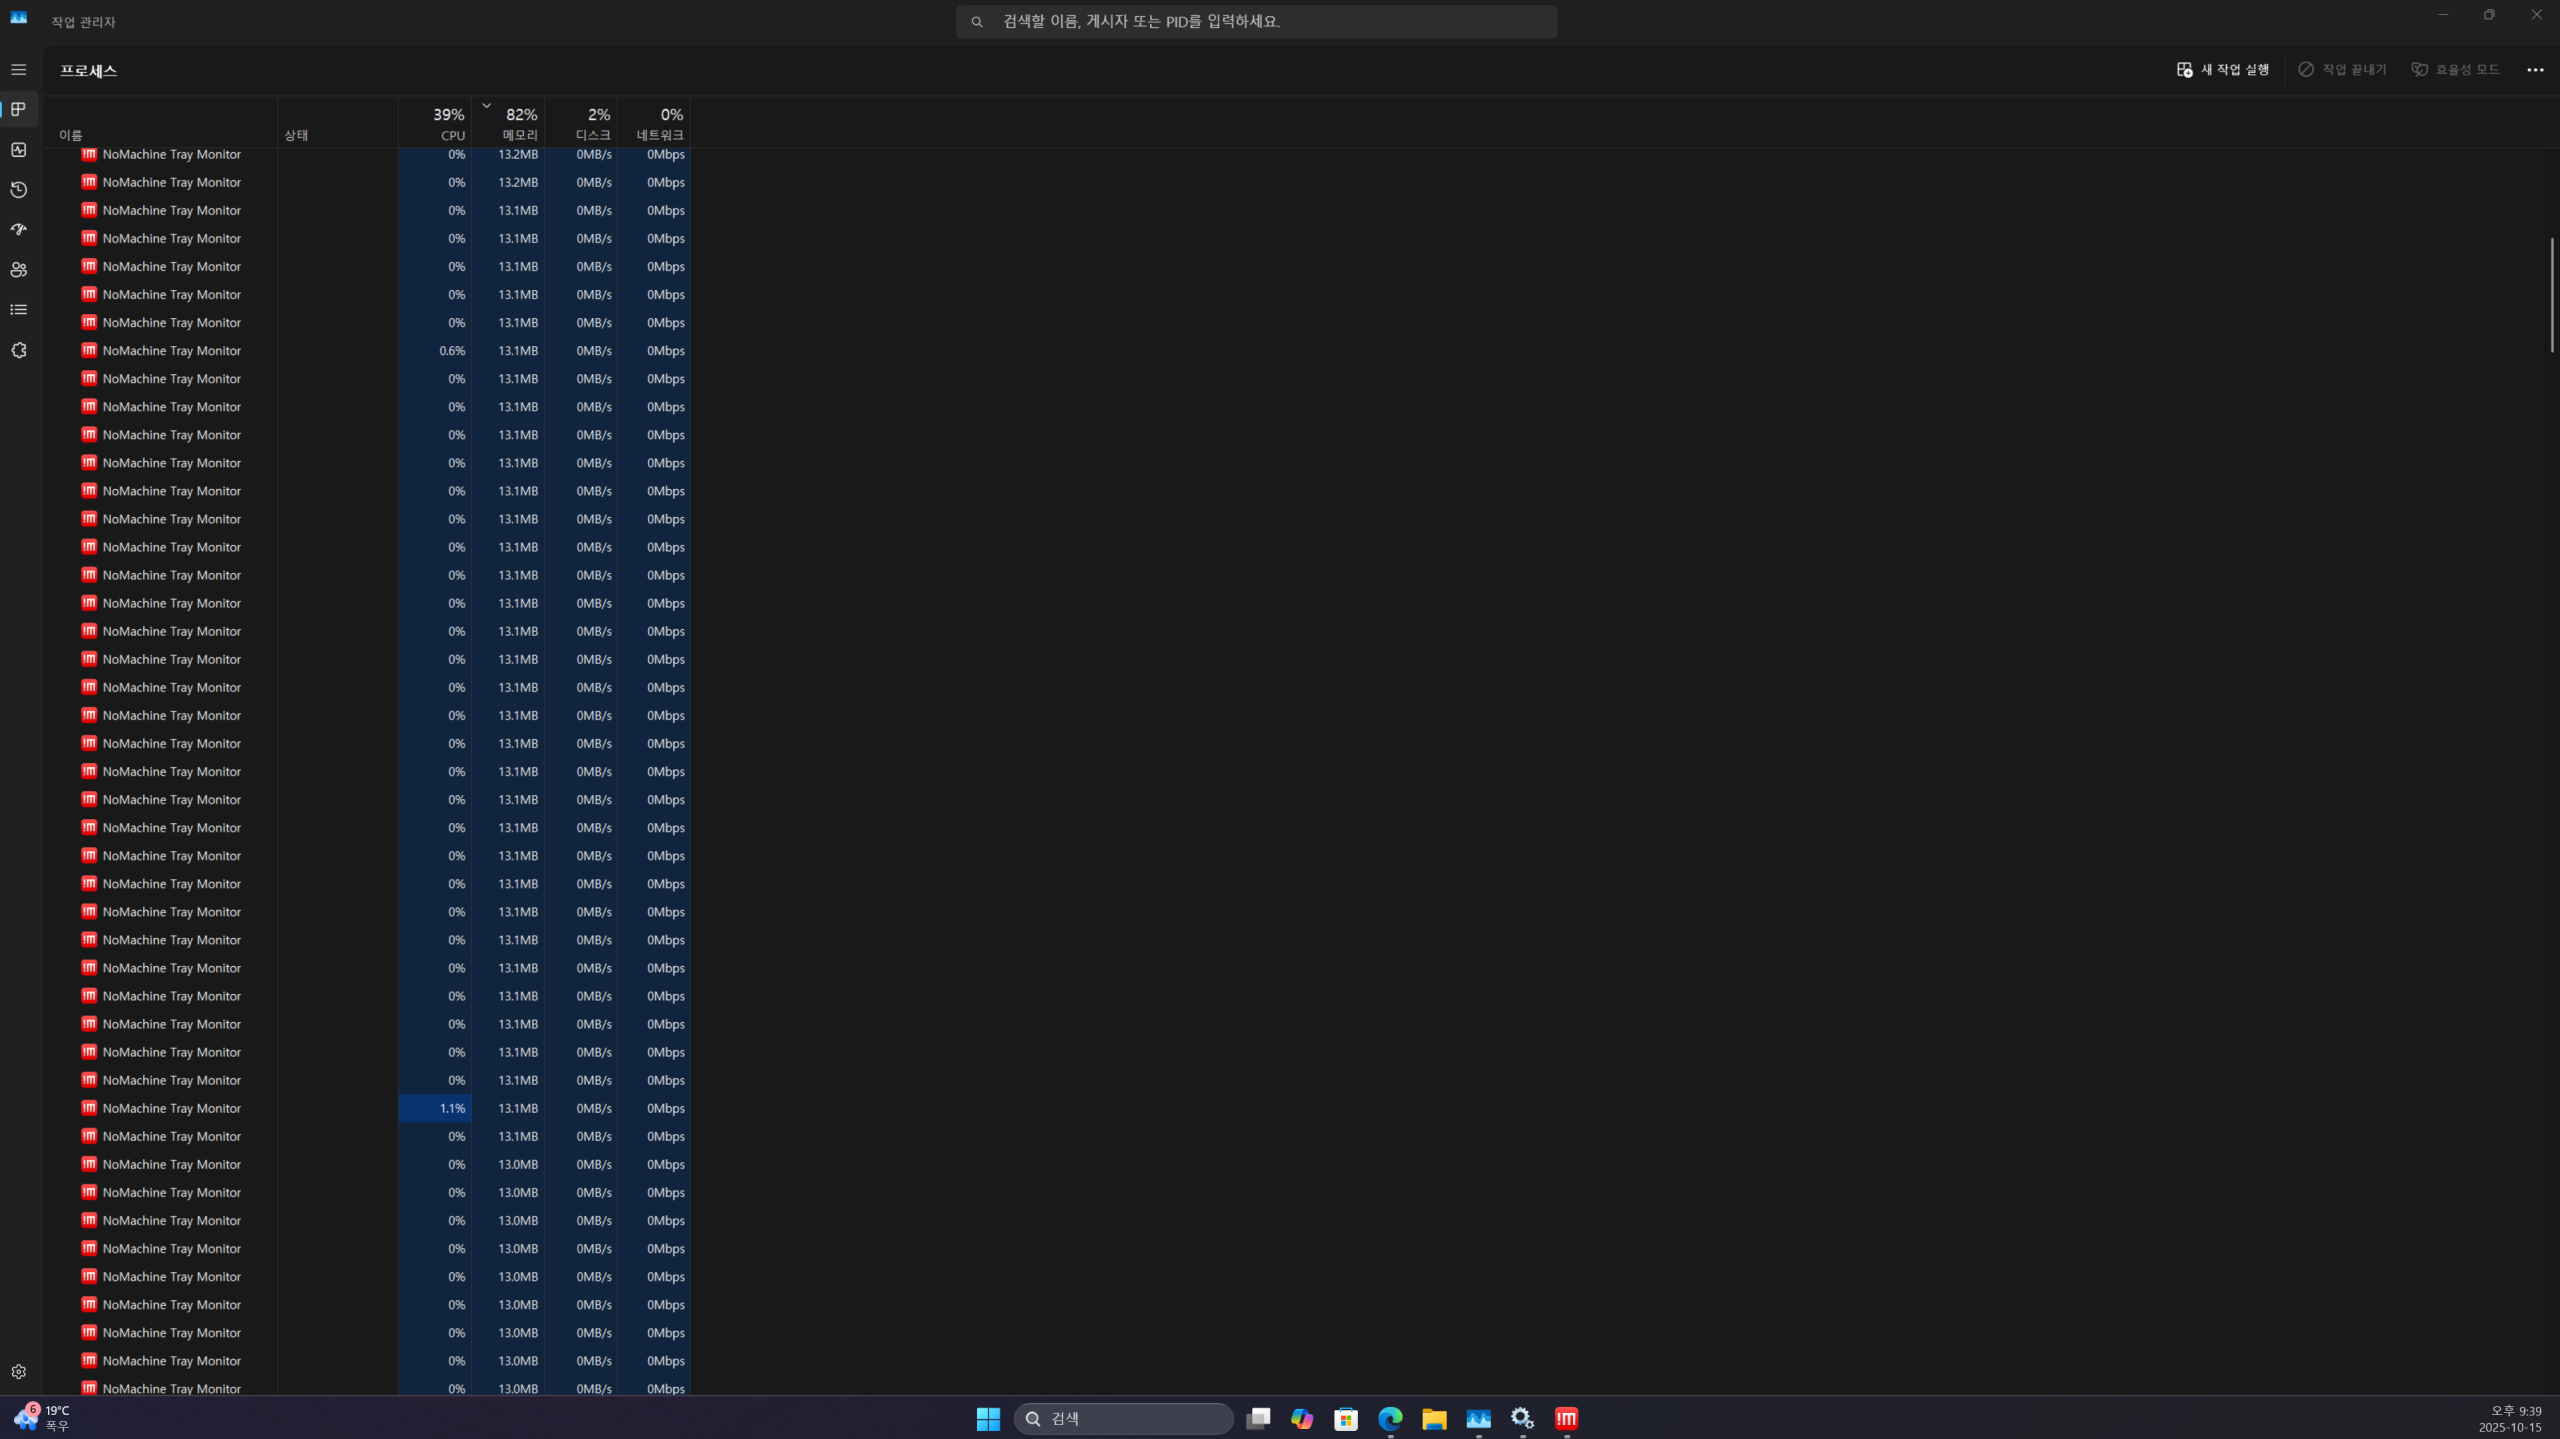Click the process search input field
The width and height of the screenshot is (2560, 1439).
1256,22
